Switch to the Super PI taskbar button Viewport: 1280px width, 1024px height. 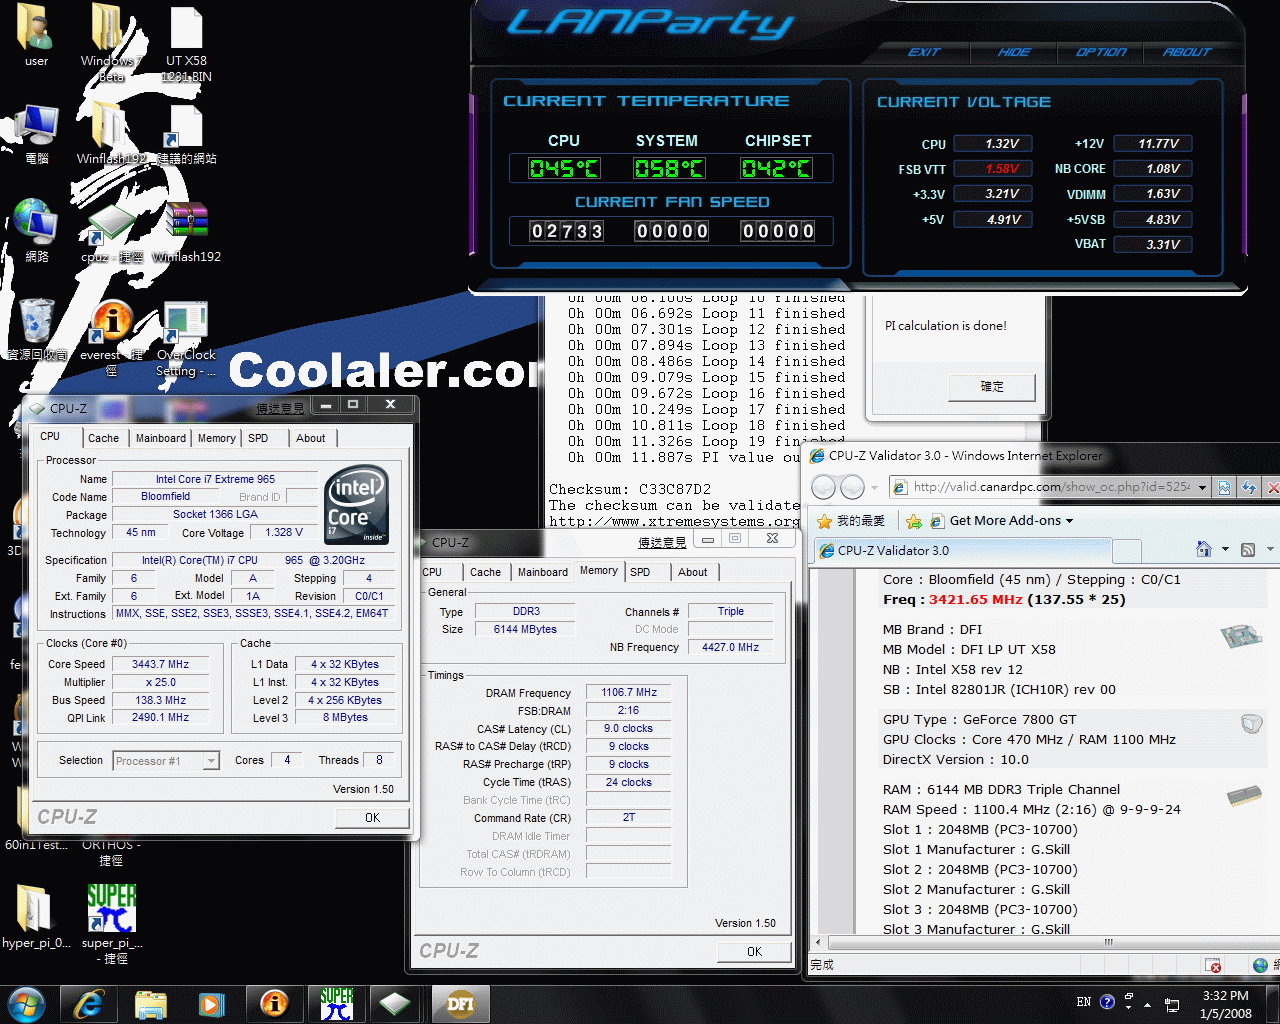pyautogui.click(x=336, y=1004)
